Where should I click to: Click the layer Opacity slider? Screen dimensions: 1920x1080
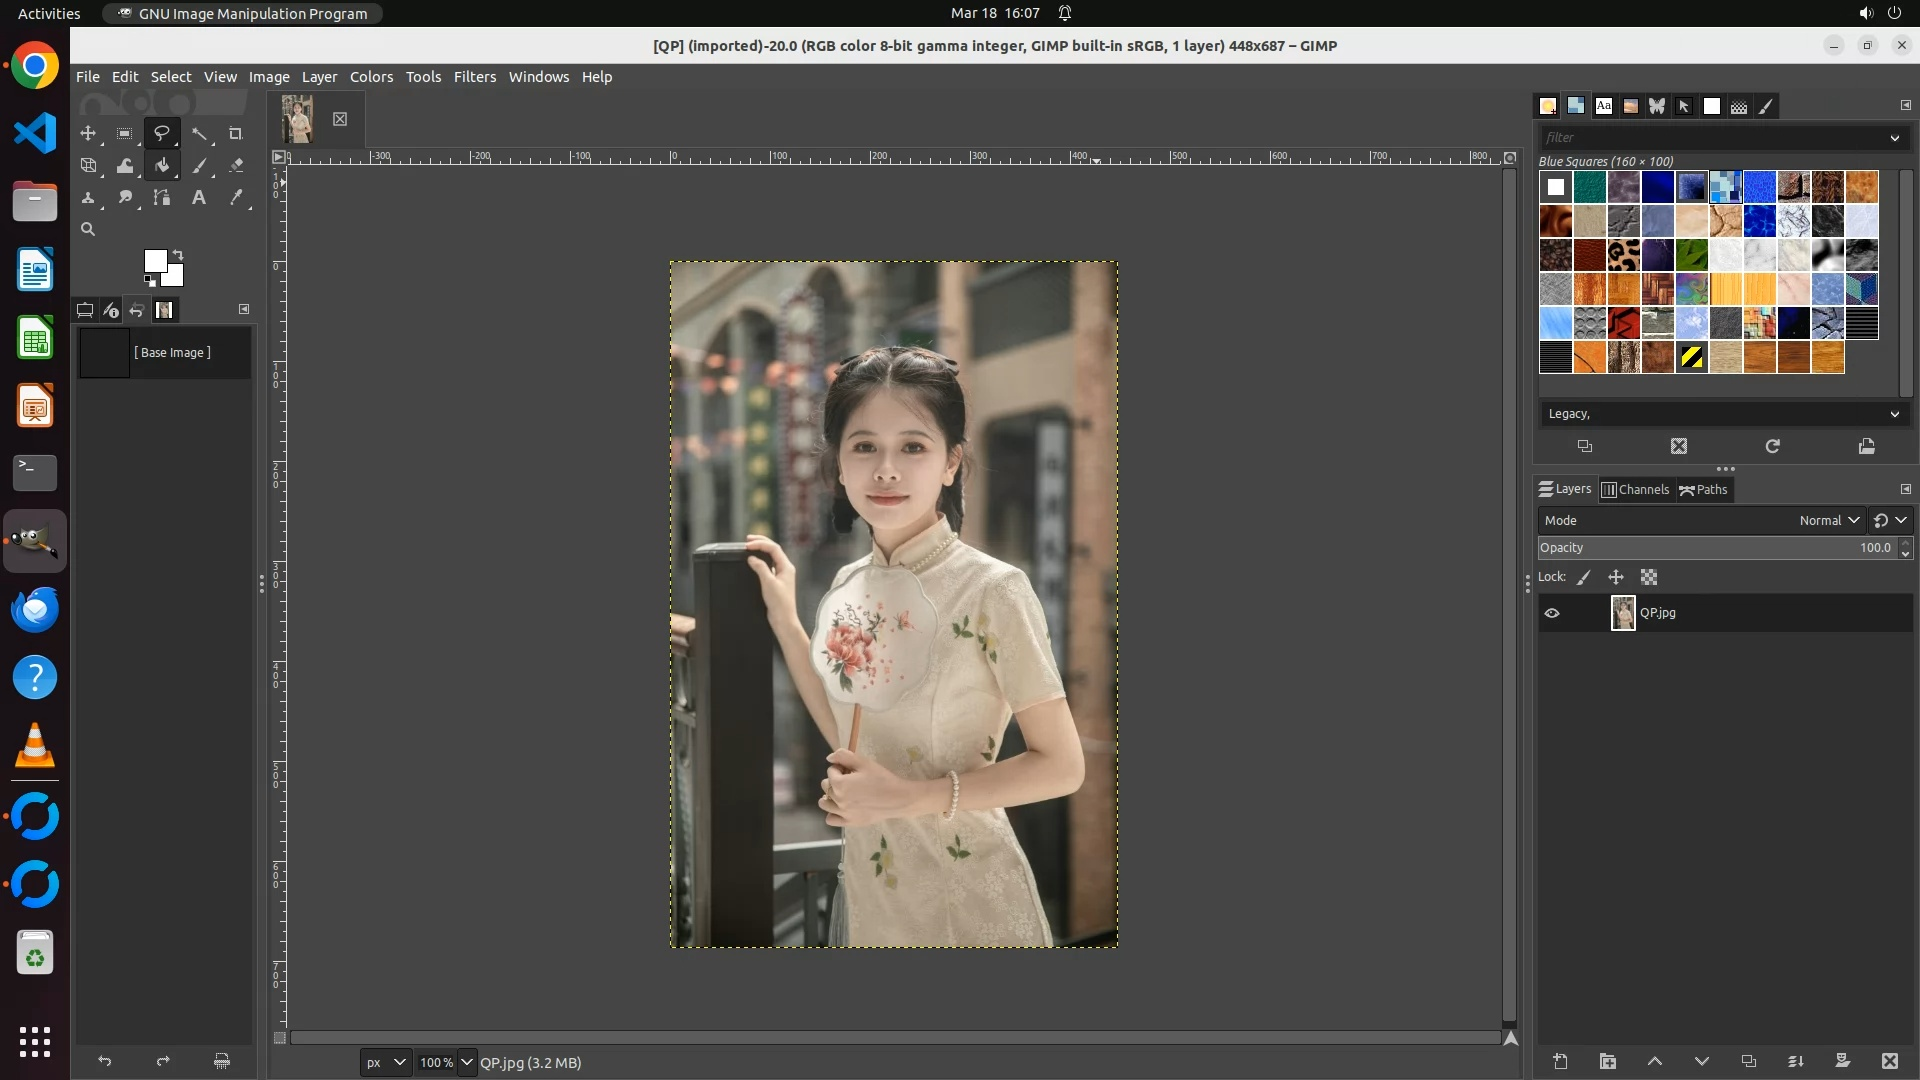[1715, 548]
